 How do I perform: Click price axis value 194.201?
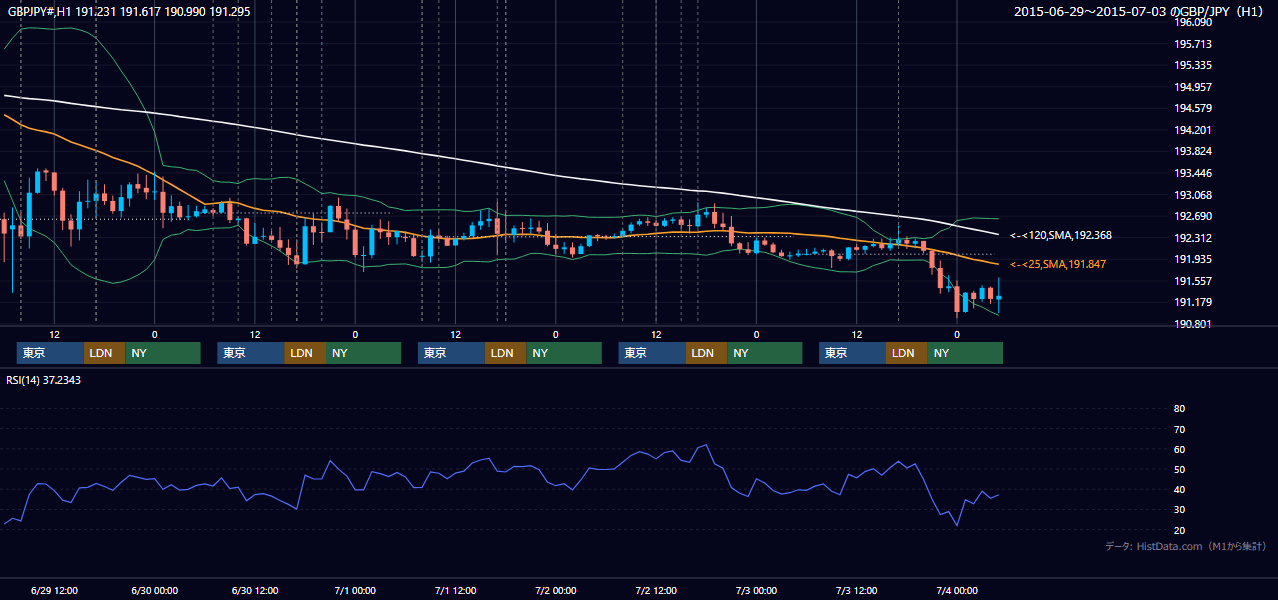[x=1193, y=130]
